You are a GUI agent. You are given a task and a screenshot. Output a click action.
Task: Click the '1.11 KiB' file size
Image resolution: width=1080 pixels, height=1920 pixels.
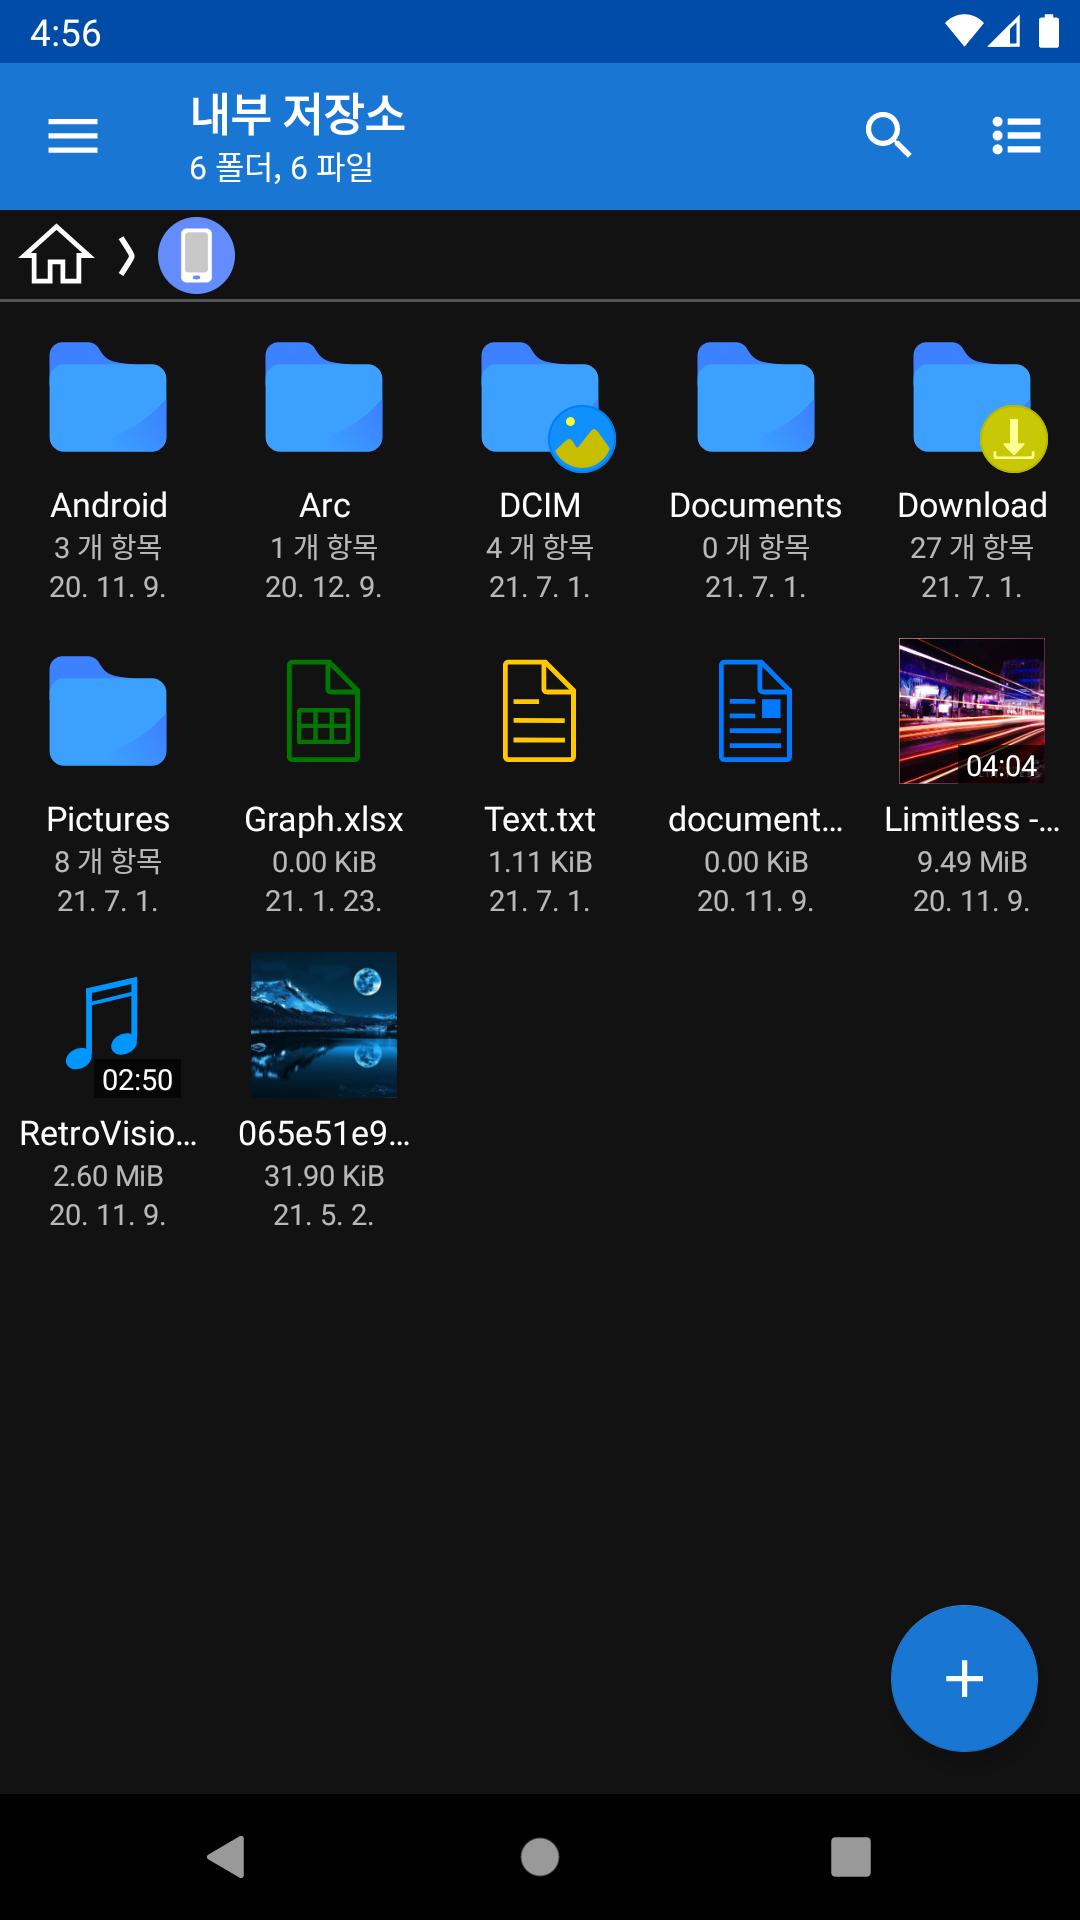click(540, 862)
